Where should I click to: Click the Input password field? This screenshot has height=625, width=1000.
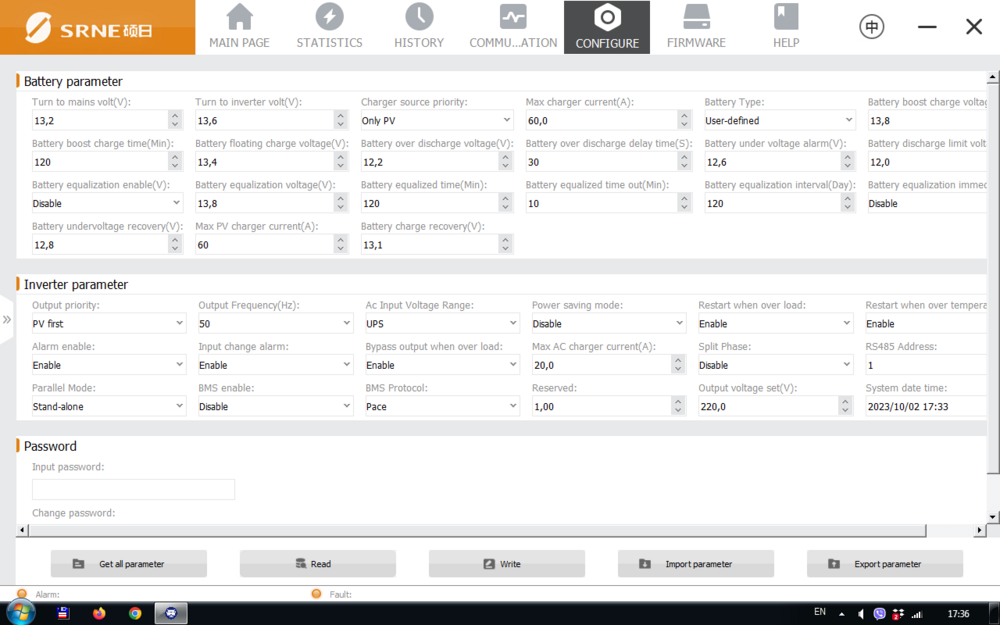(133, 489)
